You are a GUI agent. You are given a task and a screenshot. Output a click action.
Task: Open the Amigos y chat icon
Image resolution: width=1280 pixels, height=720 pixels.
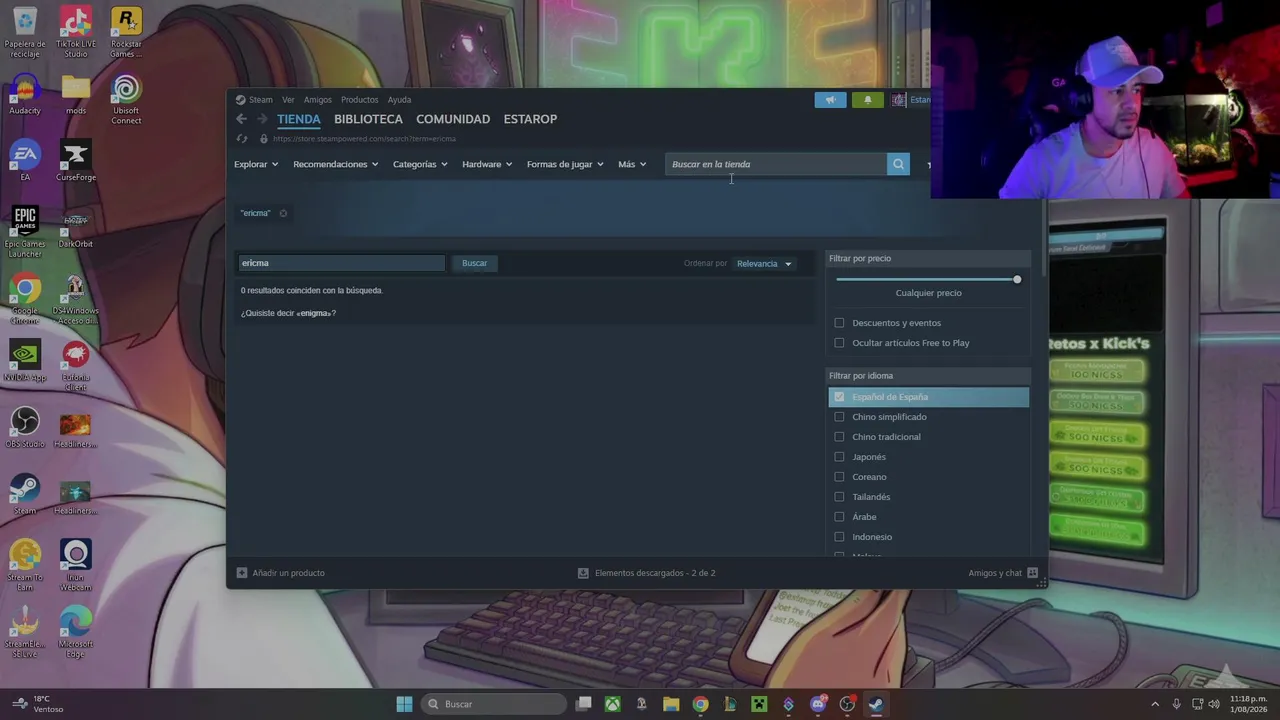[x=1032, y=573]
